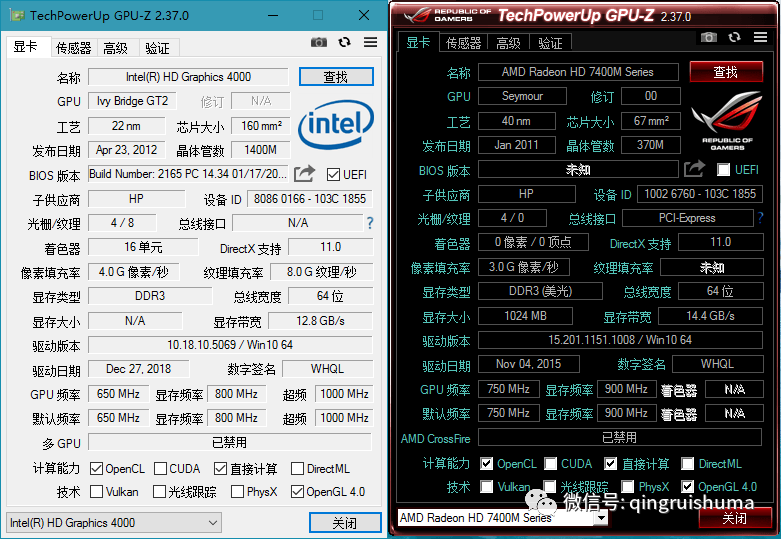Click device ID field 8086 0166 - 103C 1855
Viewport: 781px width, 539px height.
pos(310,199)
